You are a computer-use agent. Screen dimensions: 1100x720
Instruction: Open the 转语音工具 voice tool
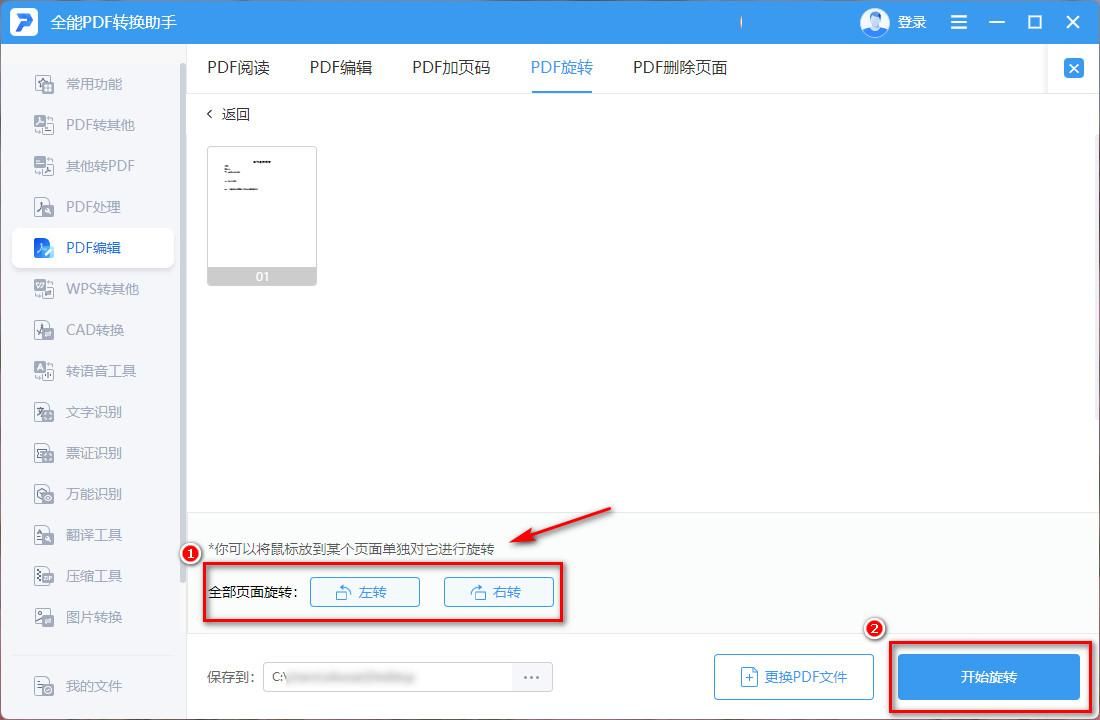click(x=95, y=371)
